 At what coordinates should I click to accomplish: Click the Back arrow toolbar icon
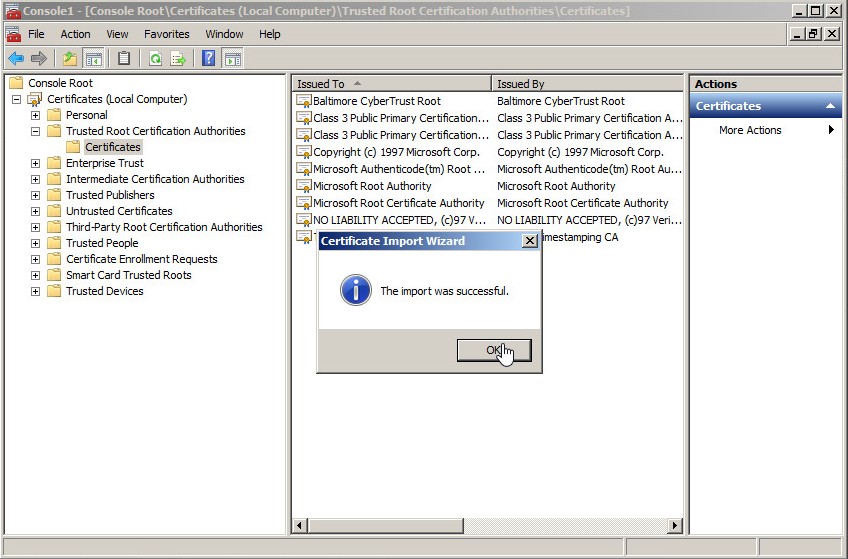click(x=16, y=59)
